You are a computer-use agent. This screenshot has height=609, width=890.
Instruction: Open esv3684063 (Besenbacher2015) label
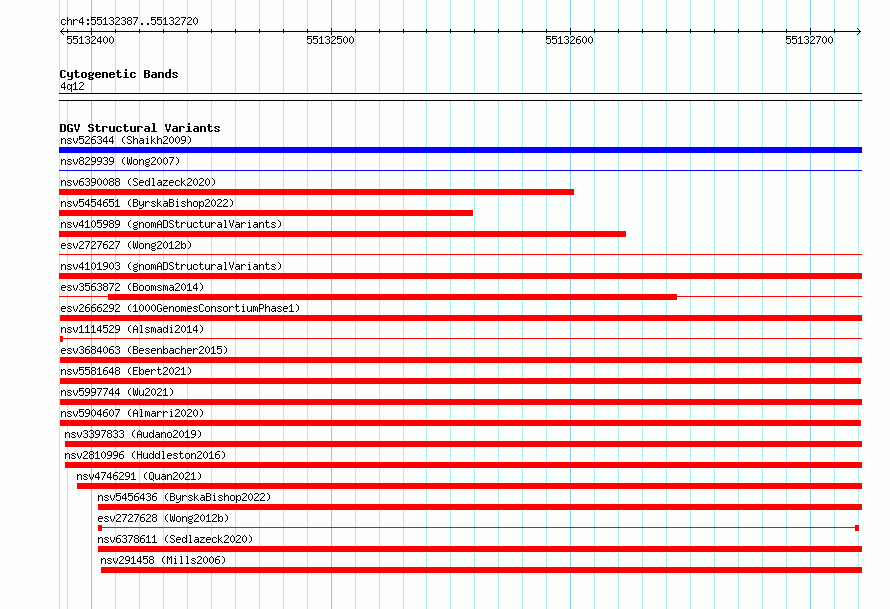[144, 350]
